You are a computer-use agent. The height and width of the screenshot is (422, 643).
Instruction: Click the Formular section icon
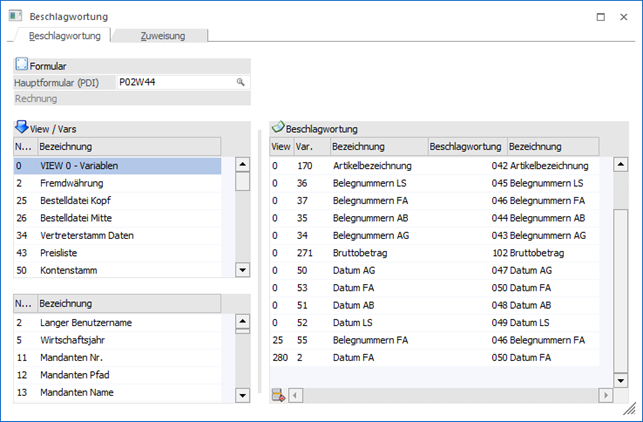pyautogui.click(x=21, y=65)
